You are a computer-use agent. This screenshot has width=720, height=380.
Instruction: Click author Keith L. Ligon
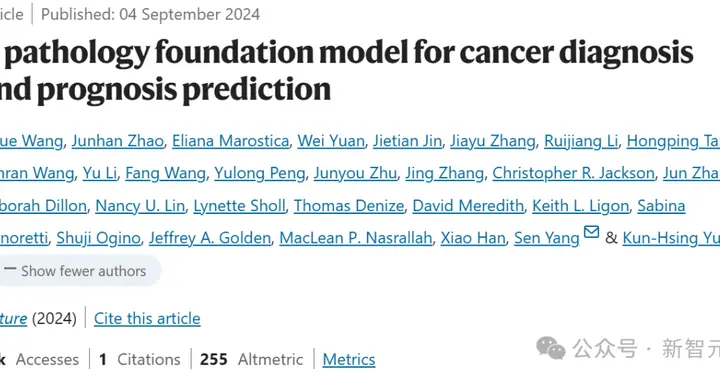pos(580,206)
